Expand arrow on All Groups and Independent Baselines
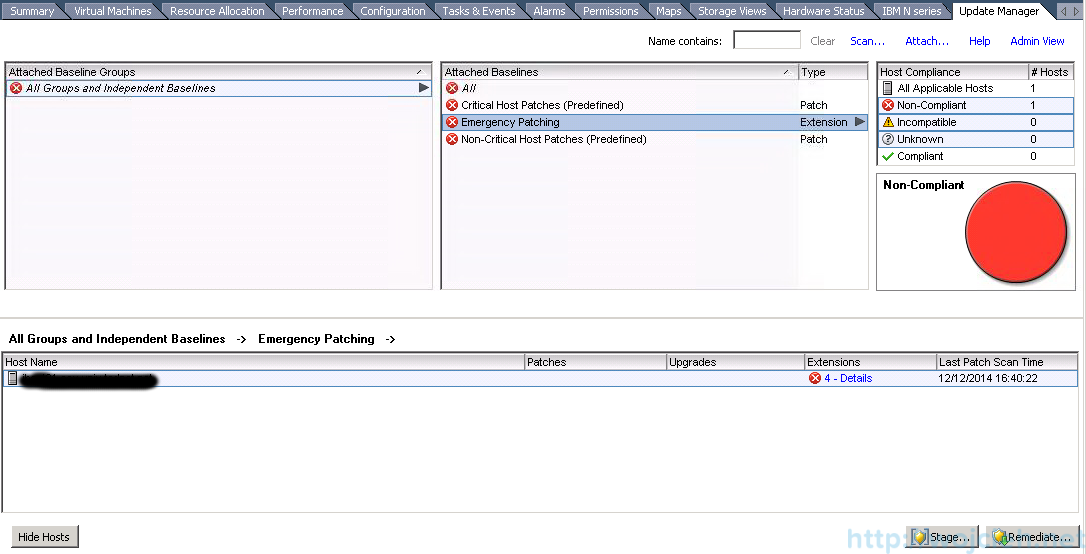 [424, 88]
